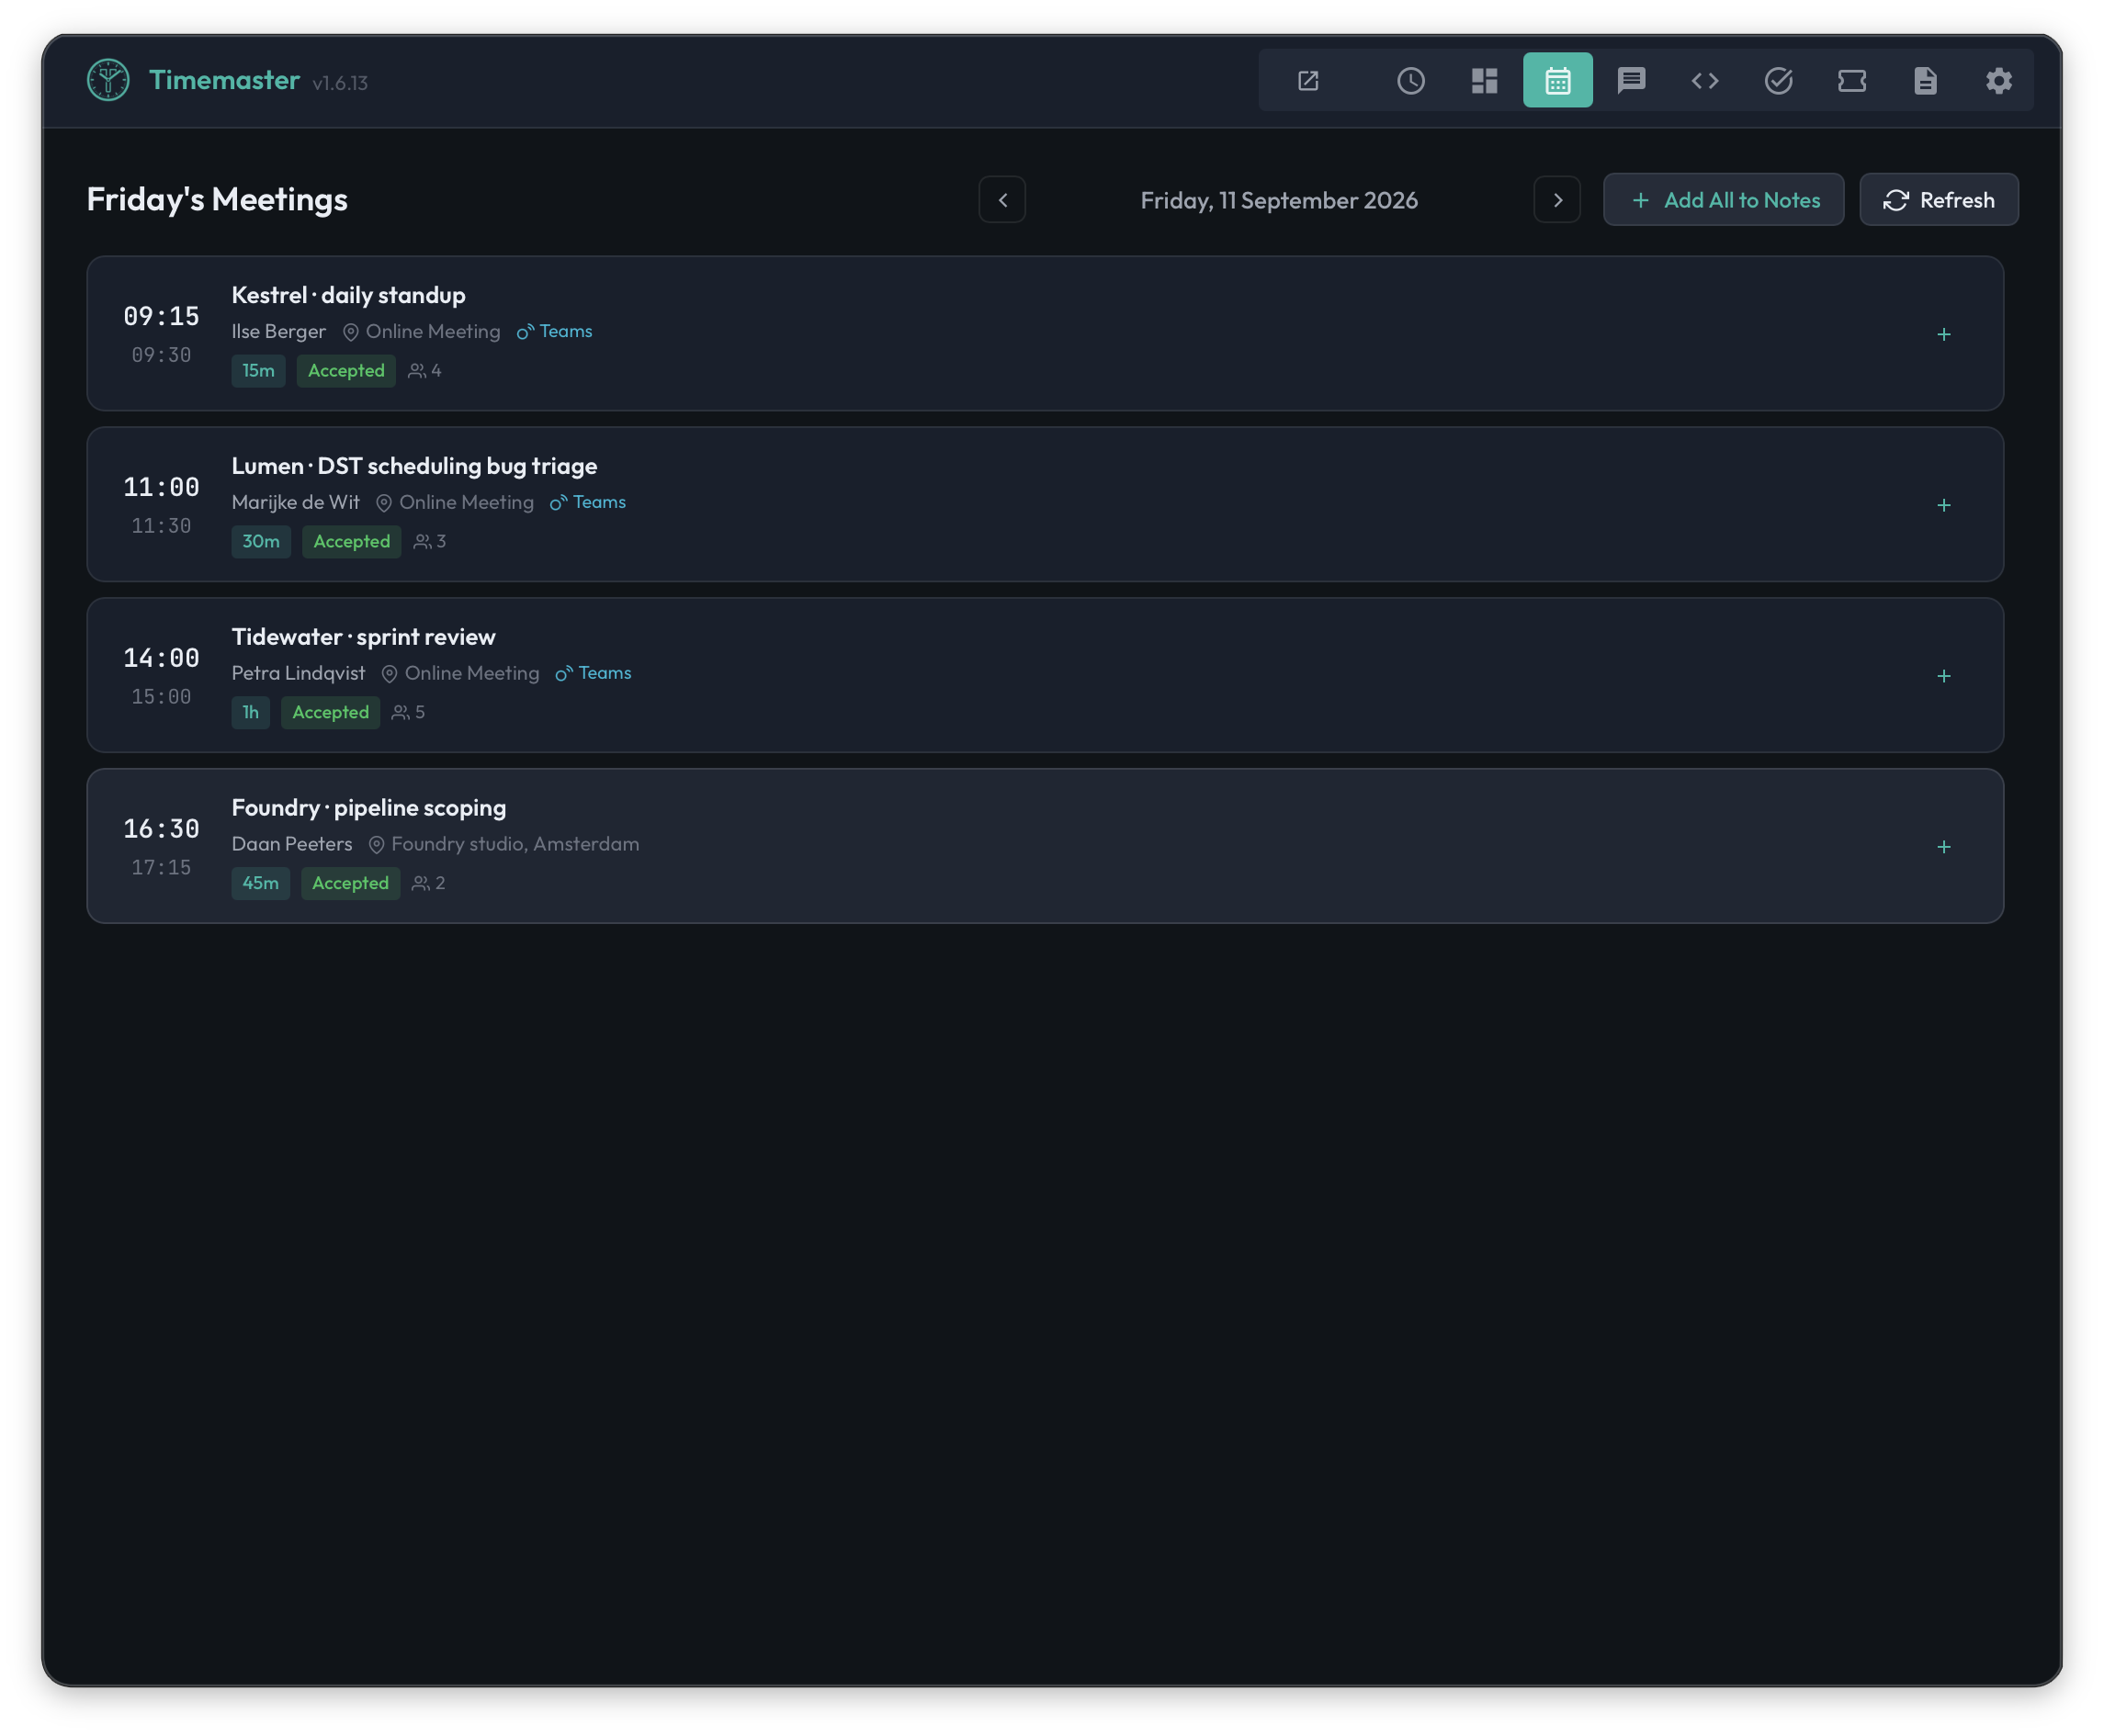This screenshot has height=1736, width=2104.
Task: Click Accepted badge on Foundry meeting
Action: 351,884
